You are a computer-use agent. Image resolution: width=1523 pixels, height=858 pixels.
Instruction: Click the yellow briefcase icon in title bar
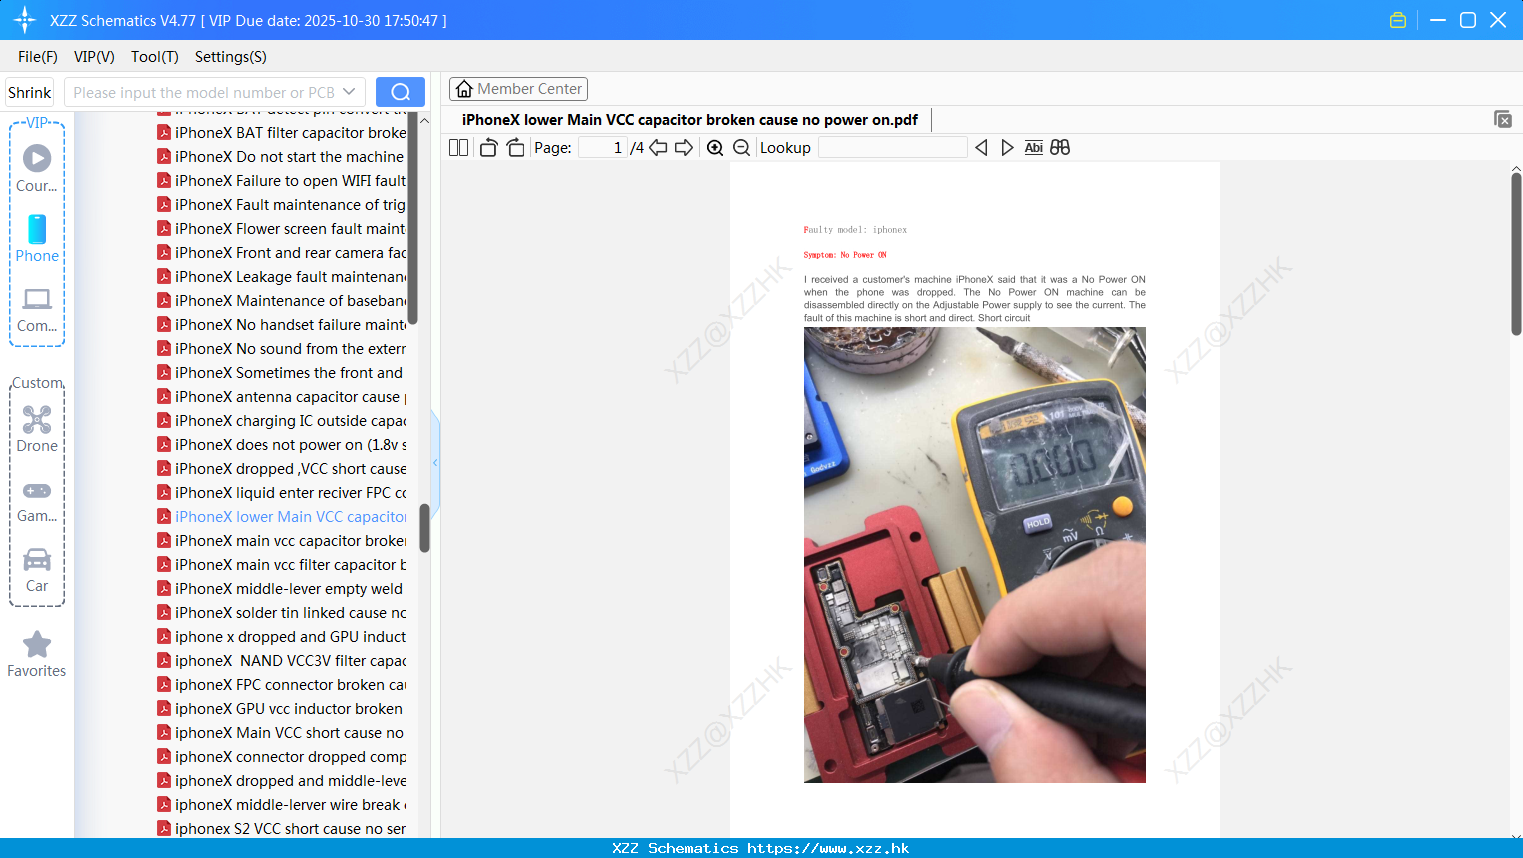click(1398, 20)
